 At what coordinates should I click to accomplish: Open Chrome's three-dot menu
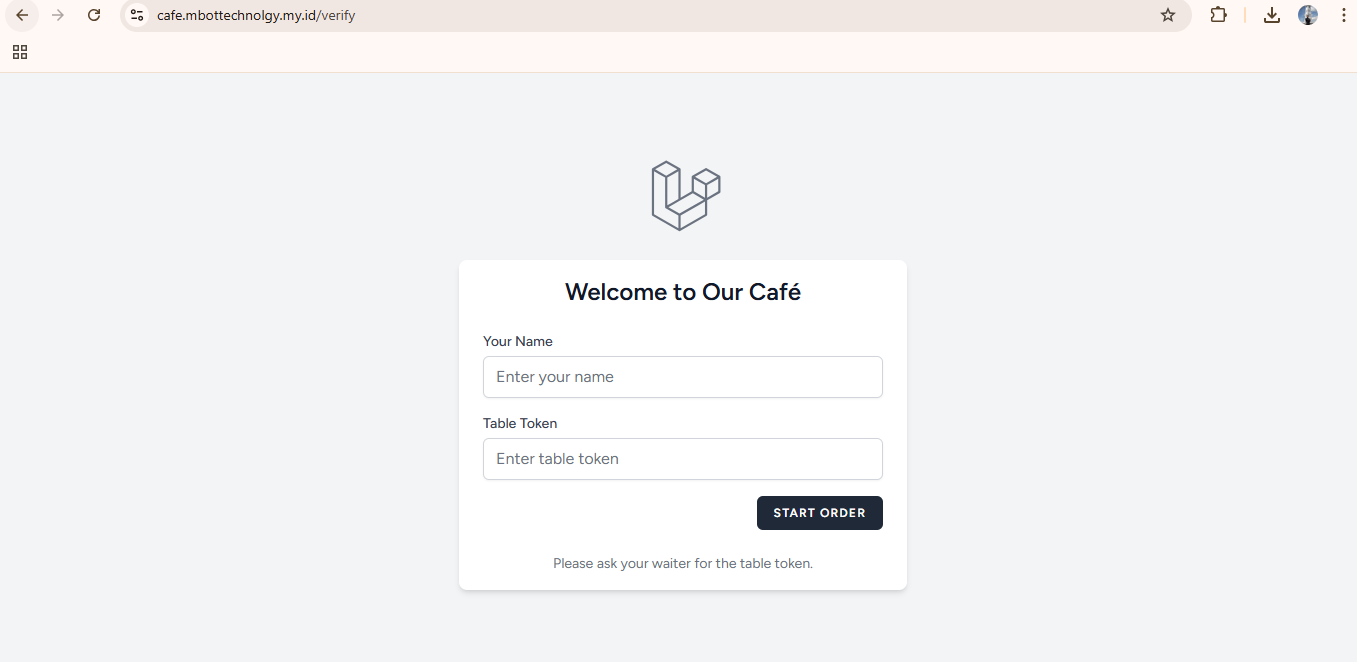(x=1343, y=15)
